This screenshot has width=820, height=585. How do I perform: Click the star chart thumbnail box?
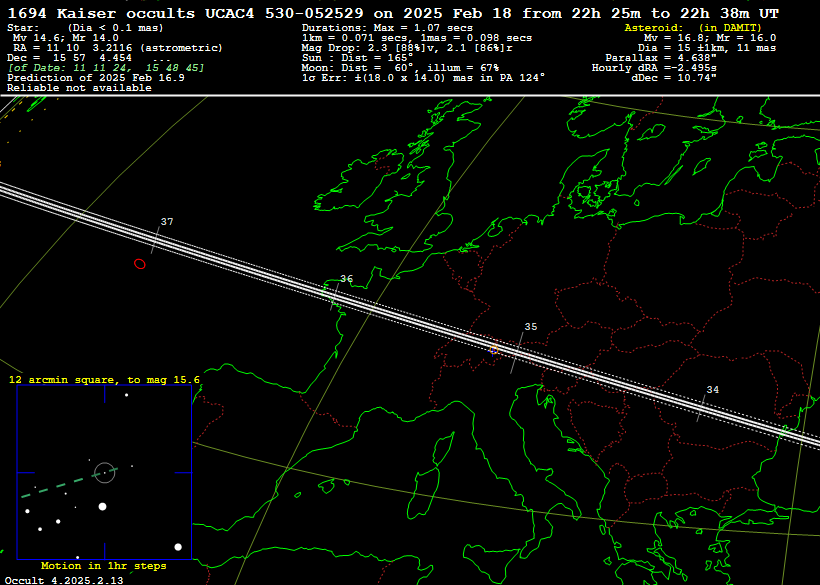point(105,473)
